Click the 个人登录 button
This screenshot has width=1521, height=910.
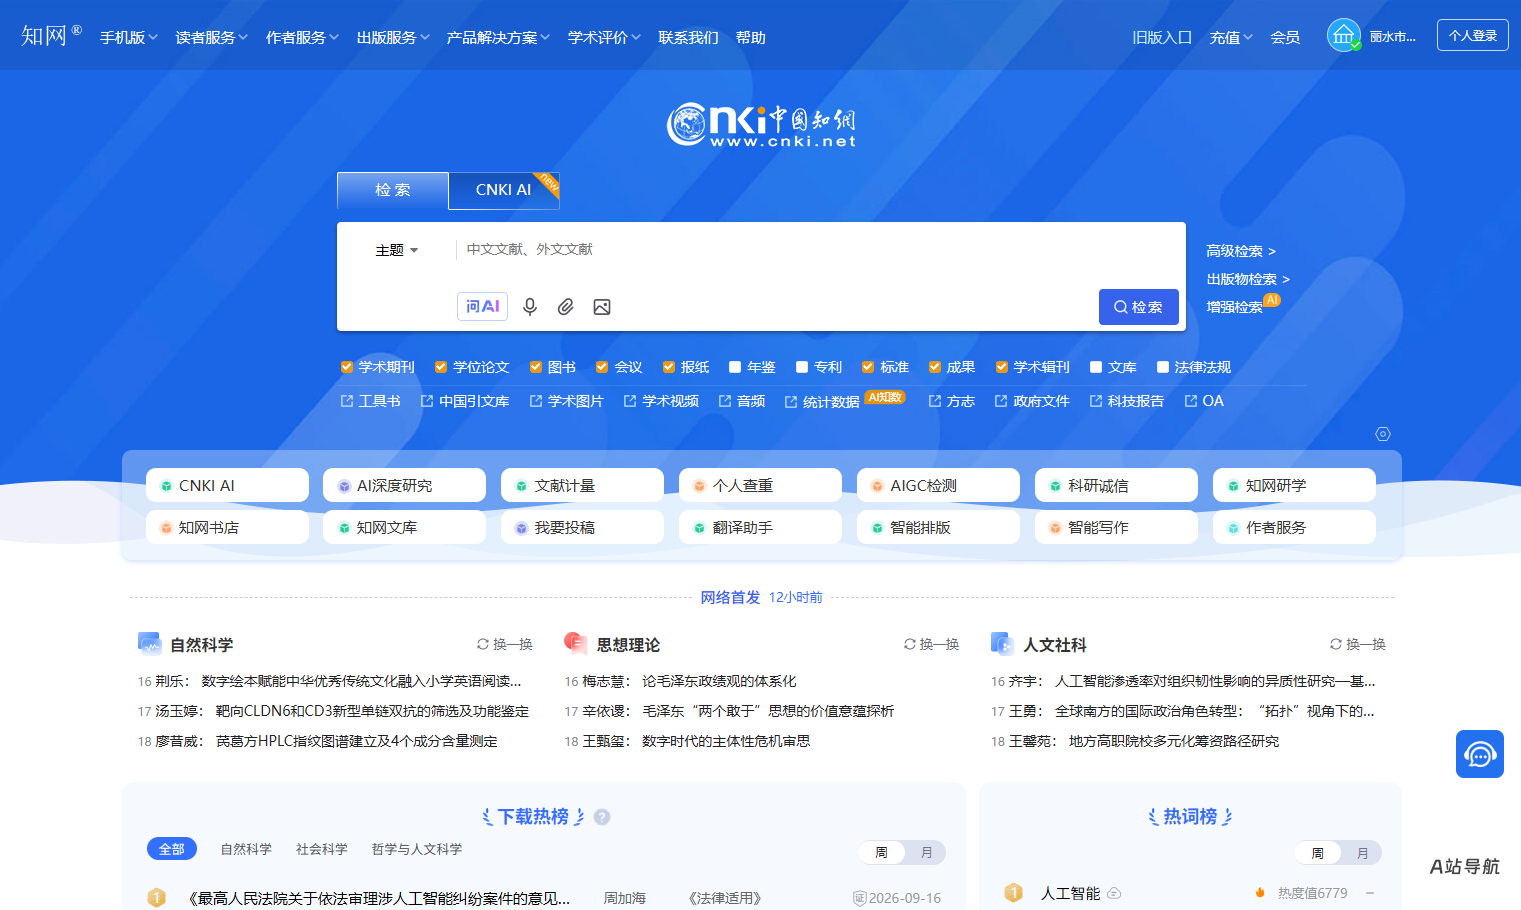click(x=1473, y=35)
